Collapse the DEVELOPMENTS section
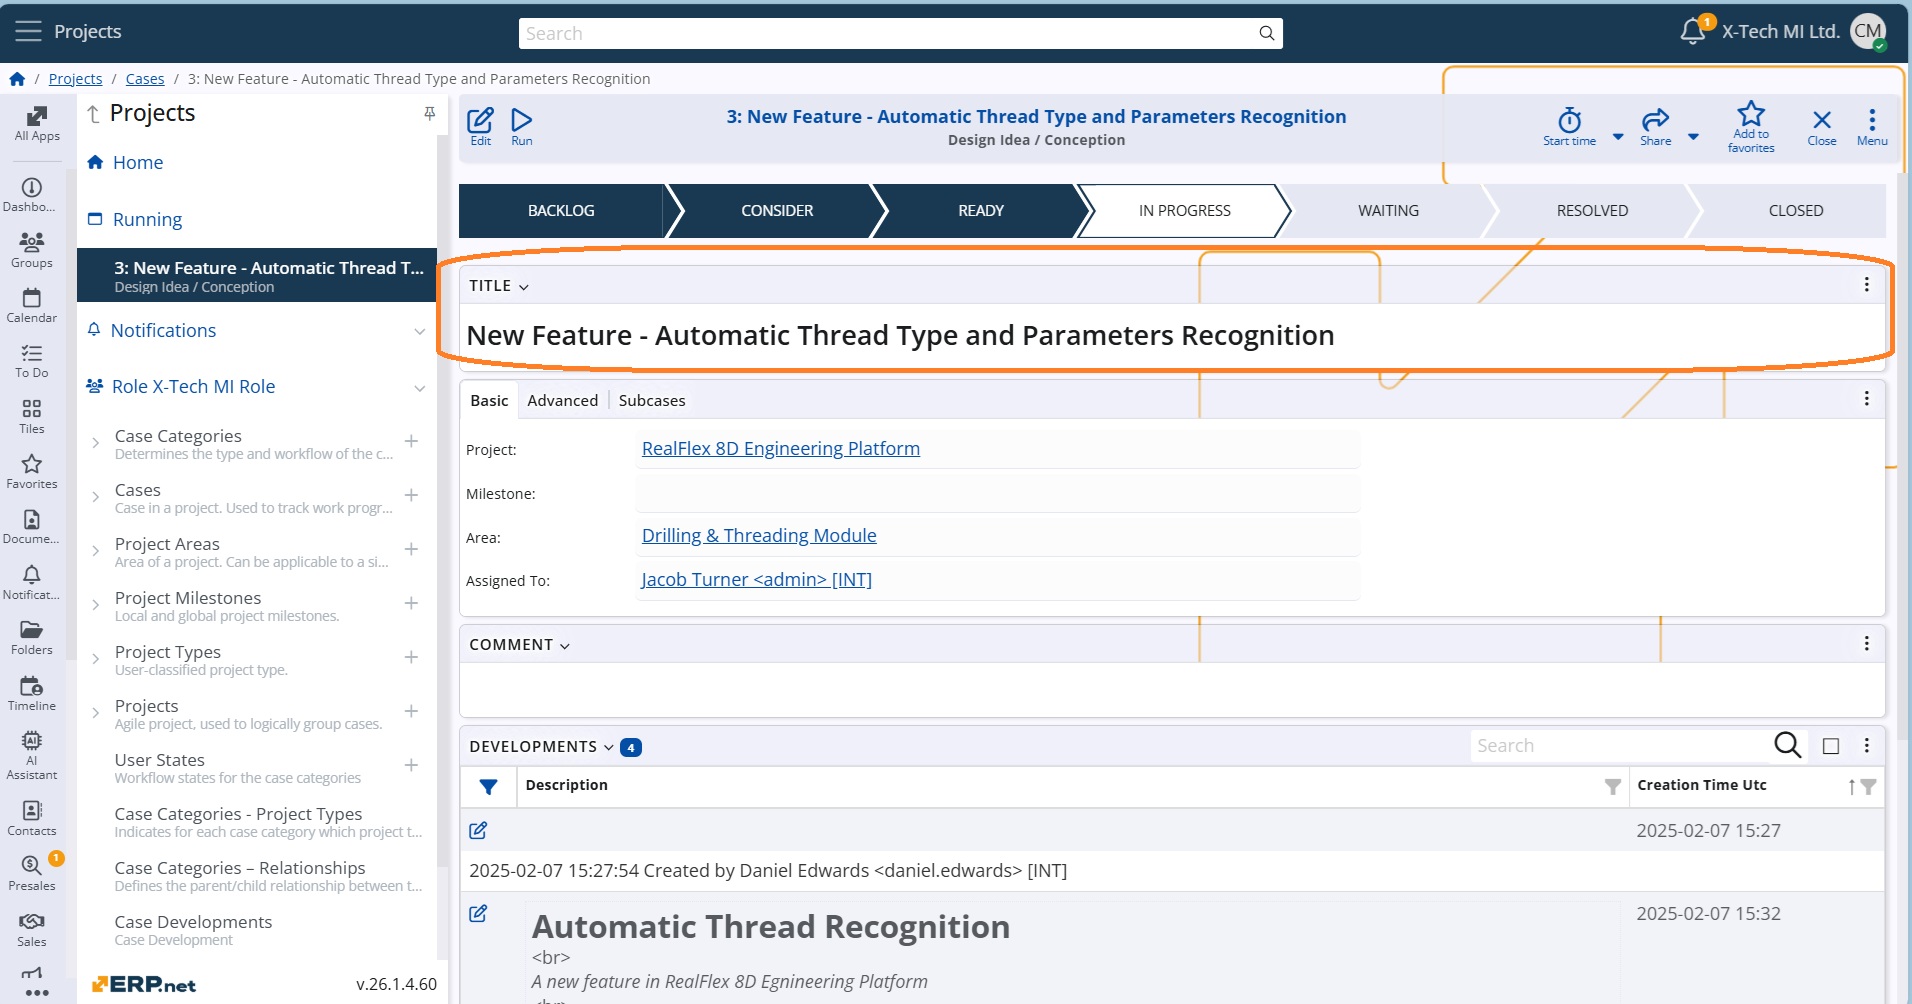Screen dimensions: 1912x1004 pos(608,747)
